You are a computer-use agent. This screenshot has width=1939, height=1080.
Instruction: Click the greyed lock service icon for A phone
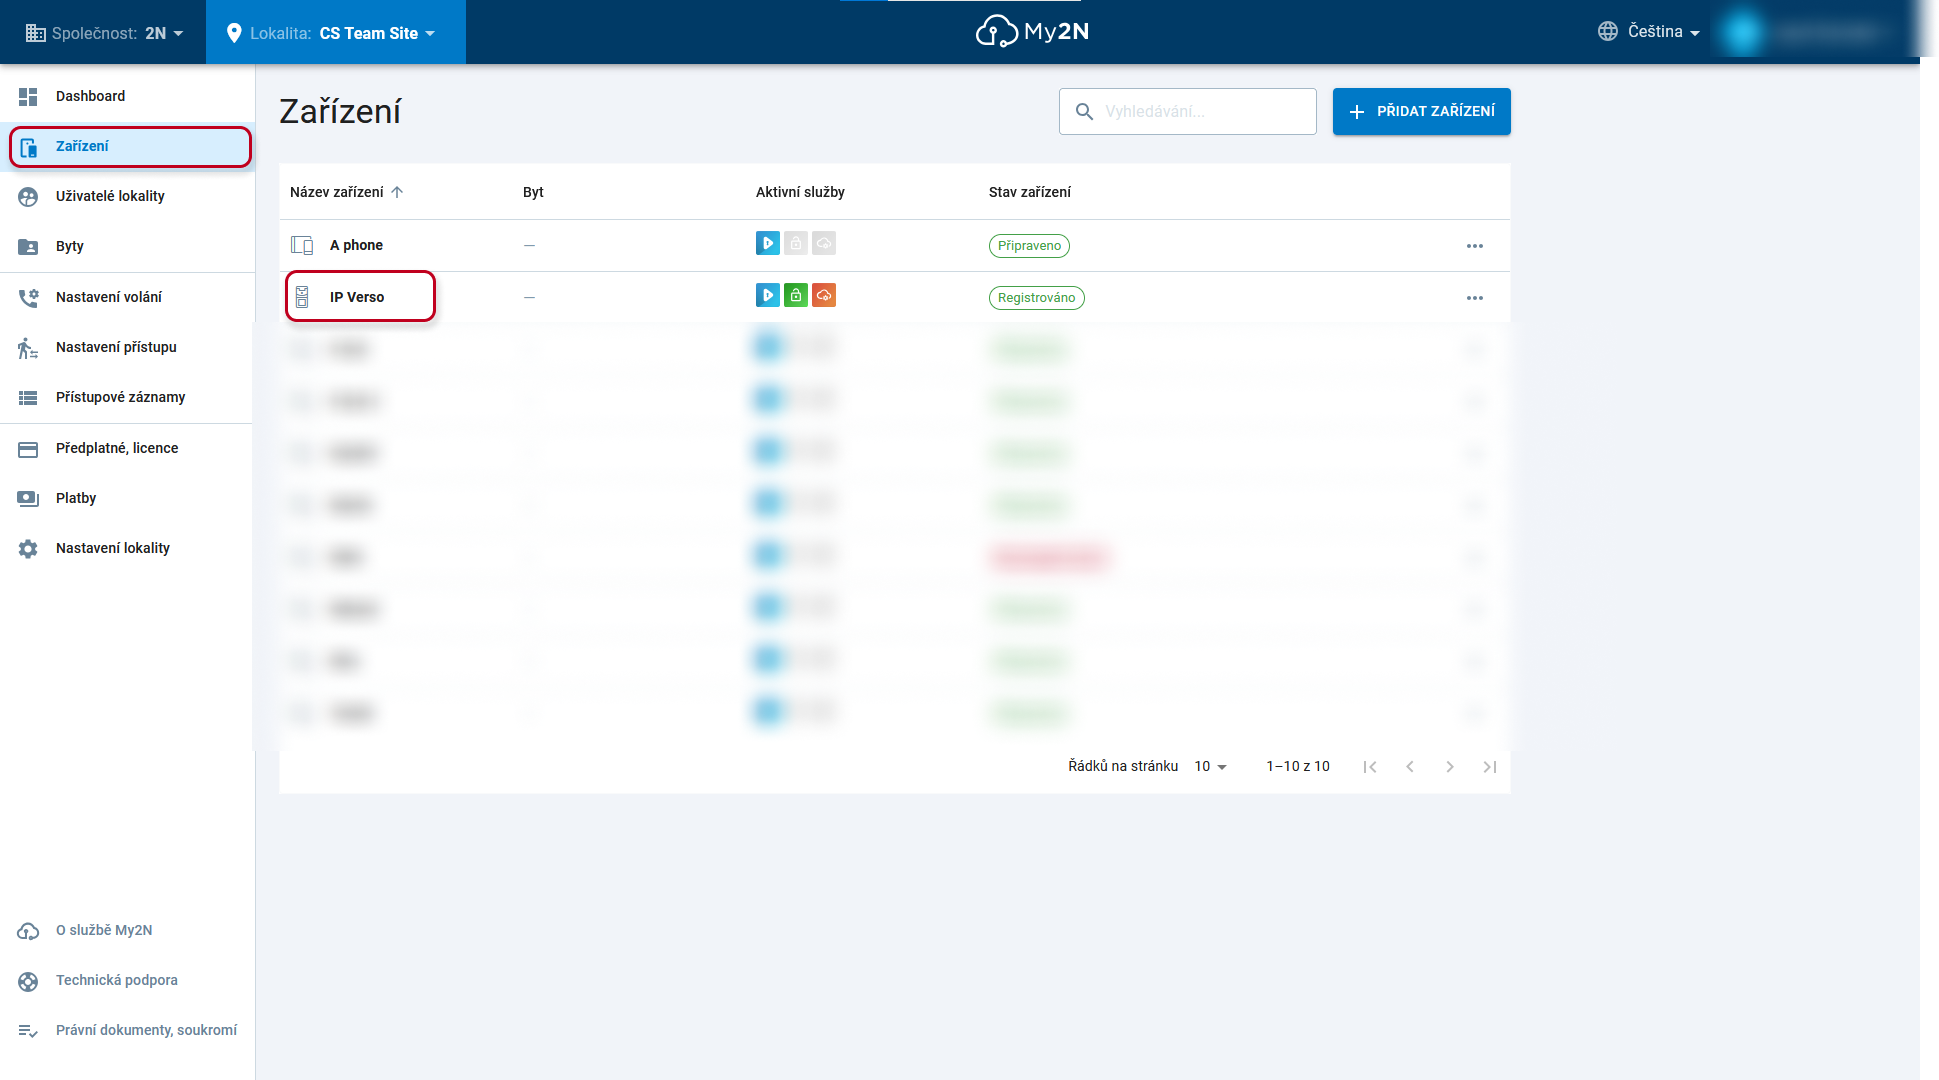click(796, 243)
